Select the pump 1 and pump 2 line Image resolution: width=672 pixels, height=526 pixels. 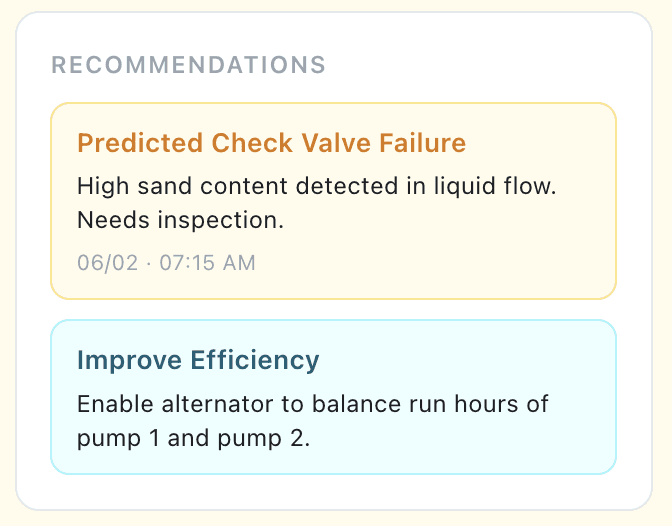[193, 439]
